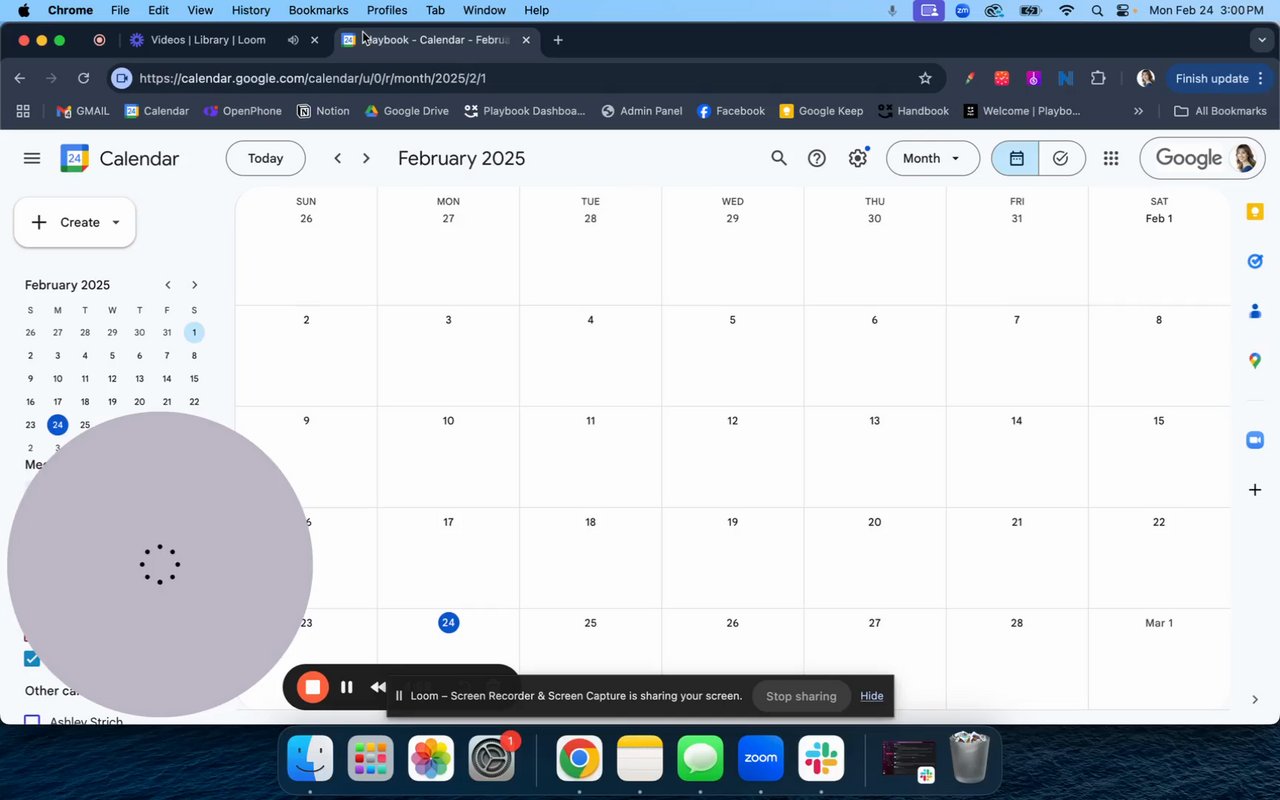
Task: Bookmark this page with the star icon
Action: pyautogui.click(x=925, y=78)
